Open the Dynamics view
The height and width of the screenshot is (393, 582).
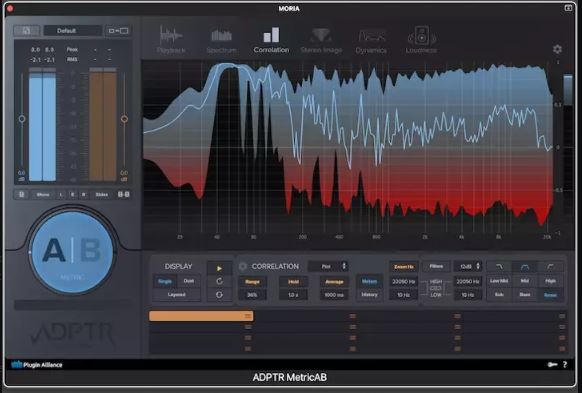(x=371, y=40)
